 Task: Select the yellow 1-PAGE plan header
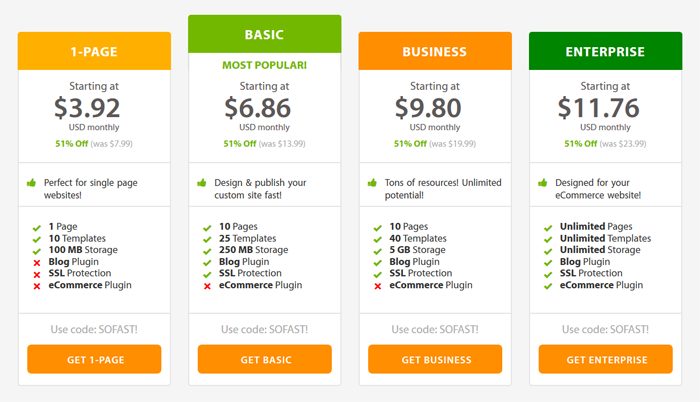(x=94, y=51)
